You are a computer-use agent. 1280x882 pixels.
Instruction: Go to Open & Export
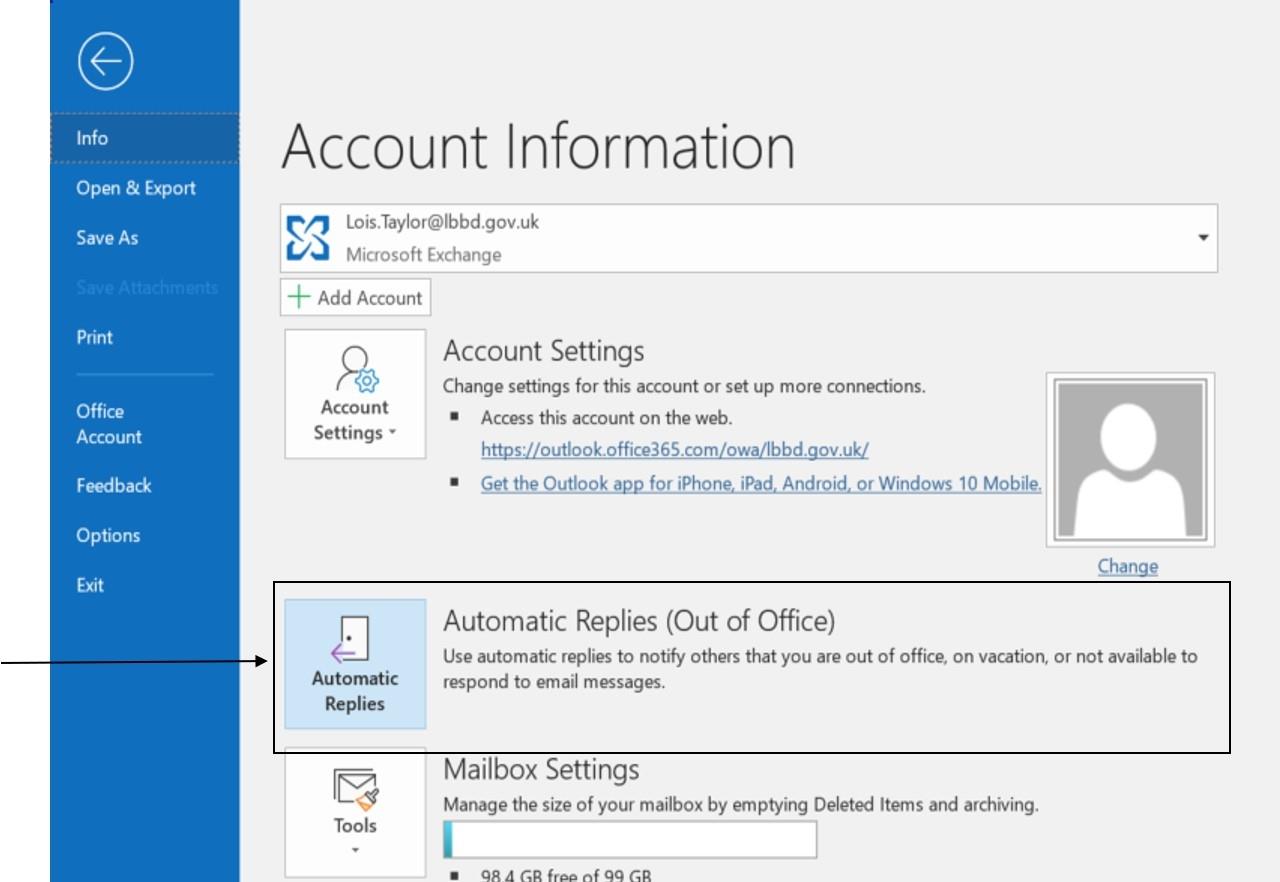tap(136, 188)
